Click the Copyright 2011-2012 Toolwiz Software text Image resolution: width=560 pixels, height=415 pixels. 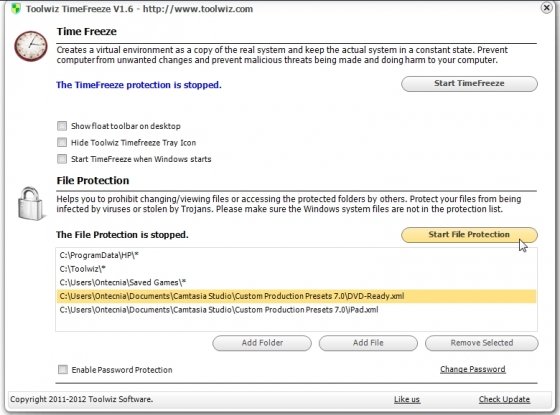(x=81, y=399)
